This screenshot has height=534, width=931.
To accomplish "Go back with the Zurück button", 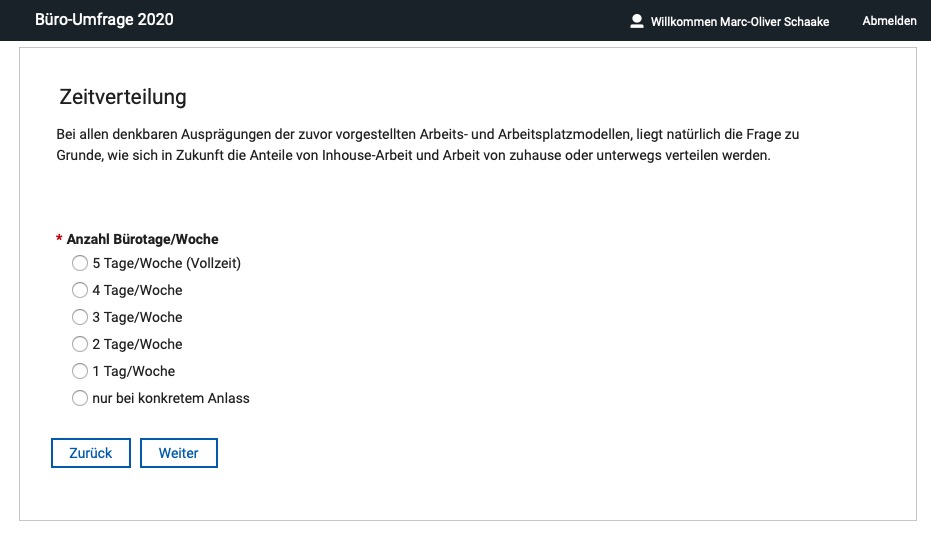I will [x=91, y=453].
